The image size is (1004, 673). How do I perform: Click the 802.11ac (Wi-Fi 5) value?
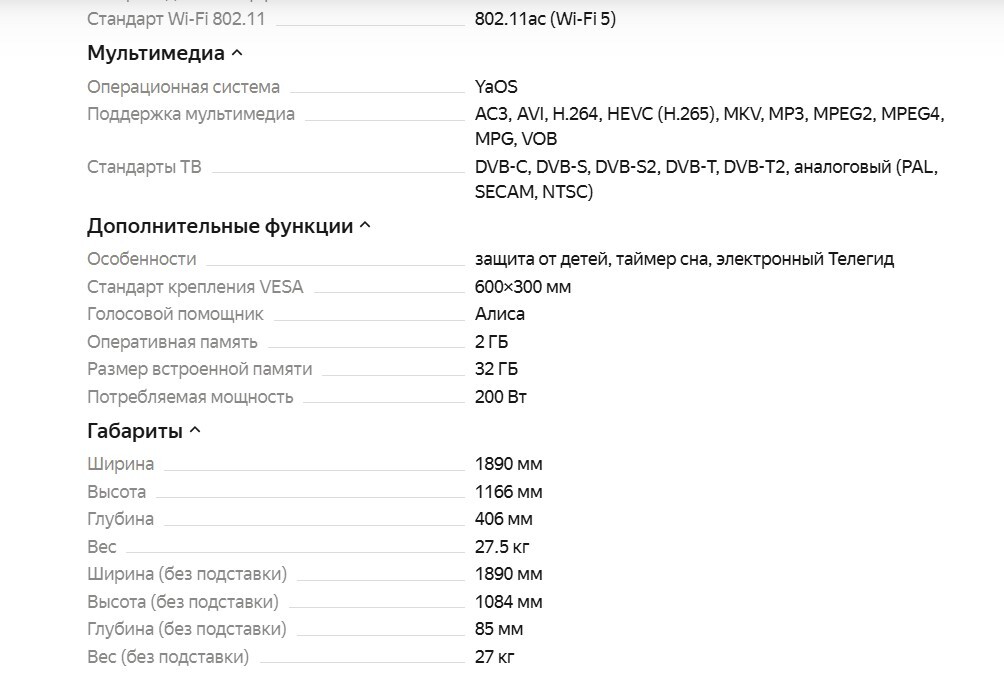click(545, 19)
